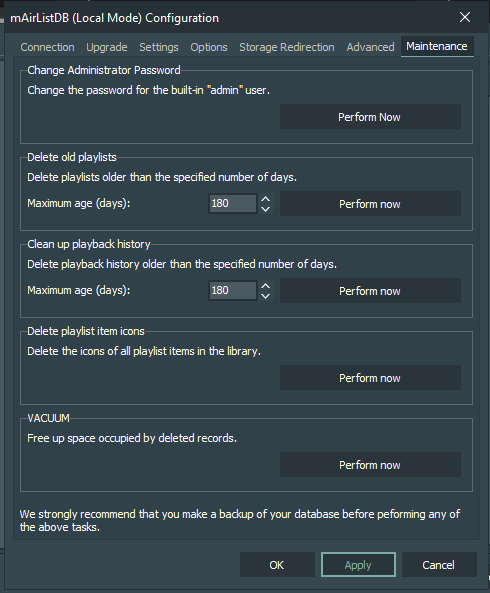The width and height of the screenshot is (490, 593).
Task: Confirm the configuration with OK
Action: [277, 565]
